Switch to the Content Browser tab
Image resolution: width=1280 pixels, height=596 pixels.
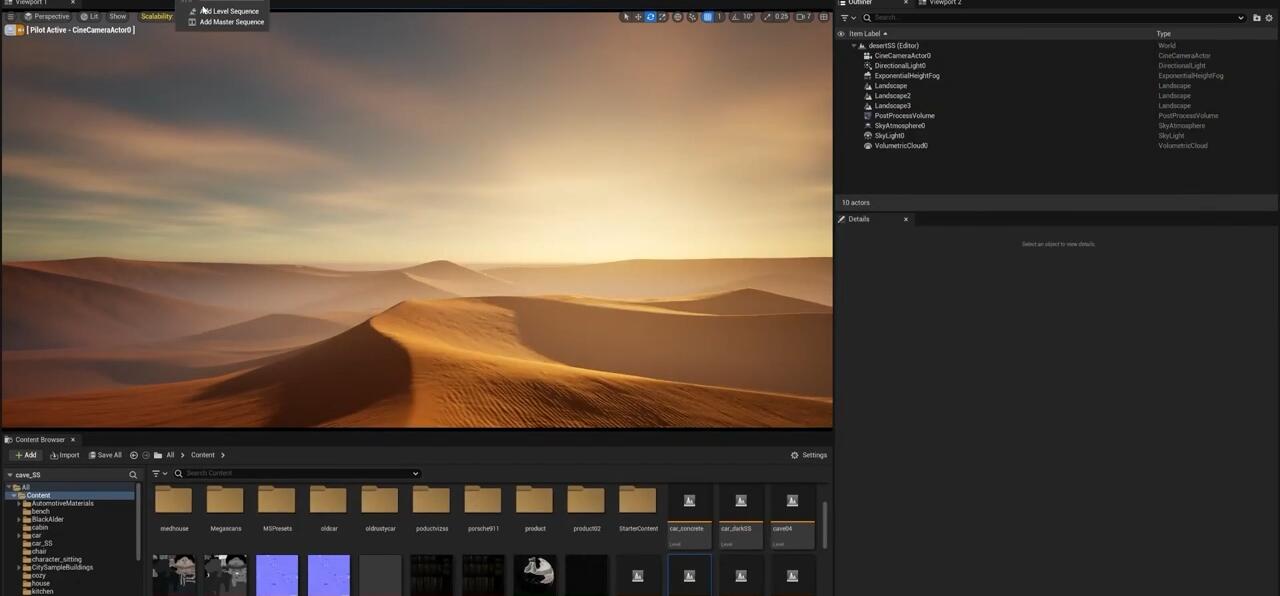click(40, 440)
